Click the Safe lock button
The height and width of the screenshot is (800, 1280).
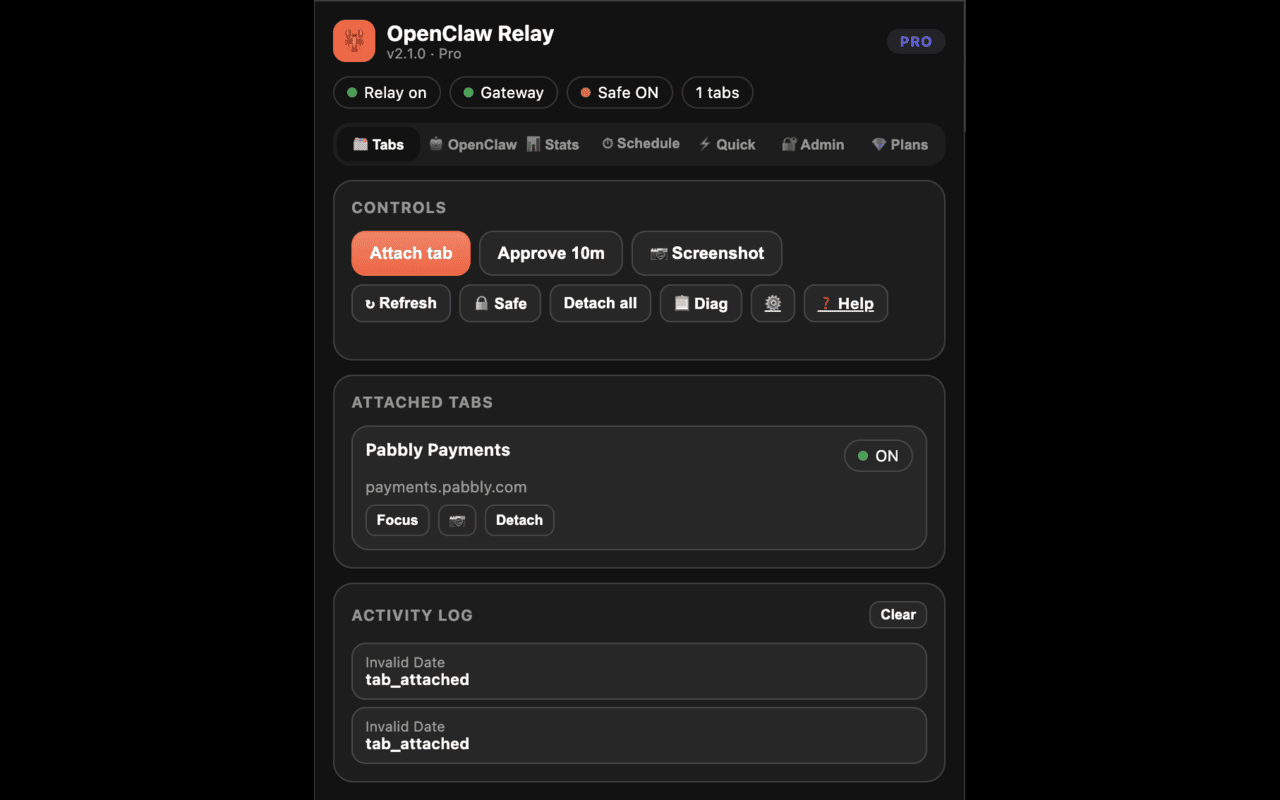[500, 303]
